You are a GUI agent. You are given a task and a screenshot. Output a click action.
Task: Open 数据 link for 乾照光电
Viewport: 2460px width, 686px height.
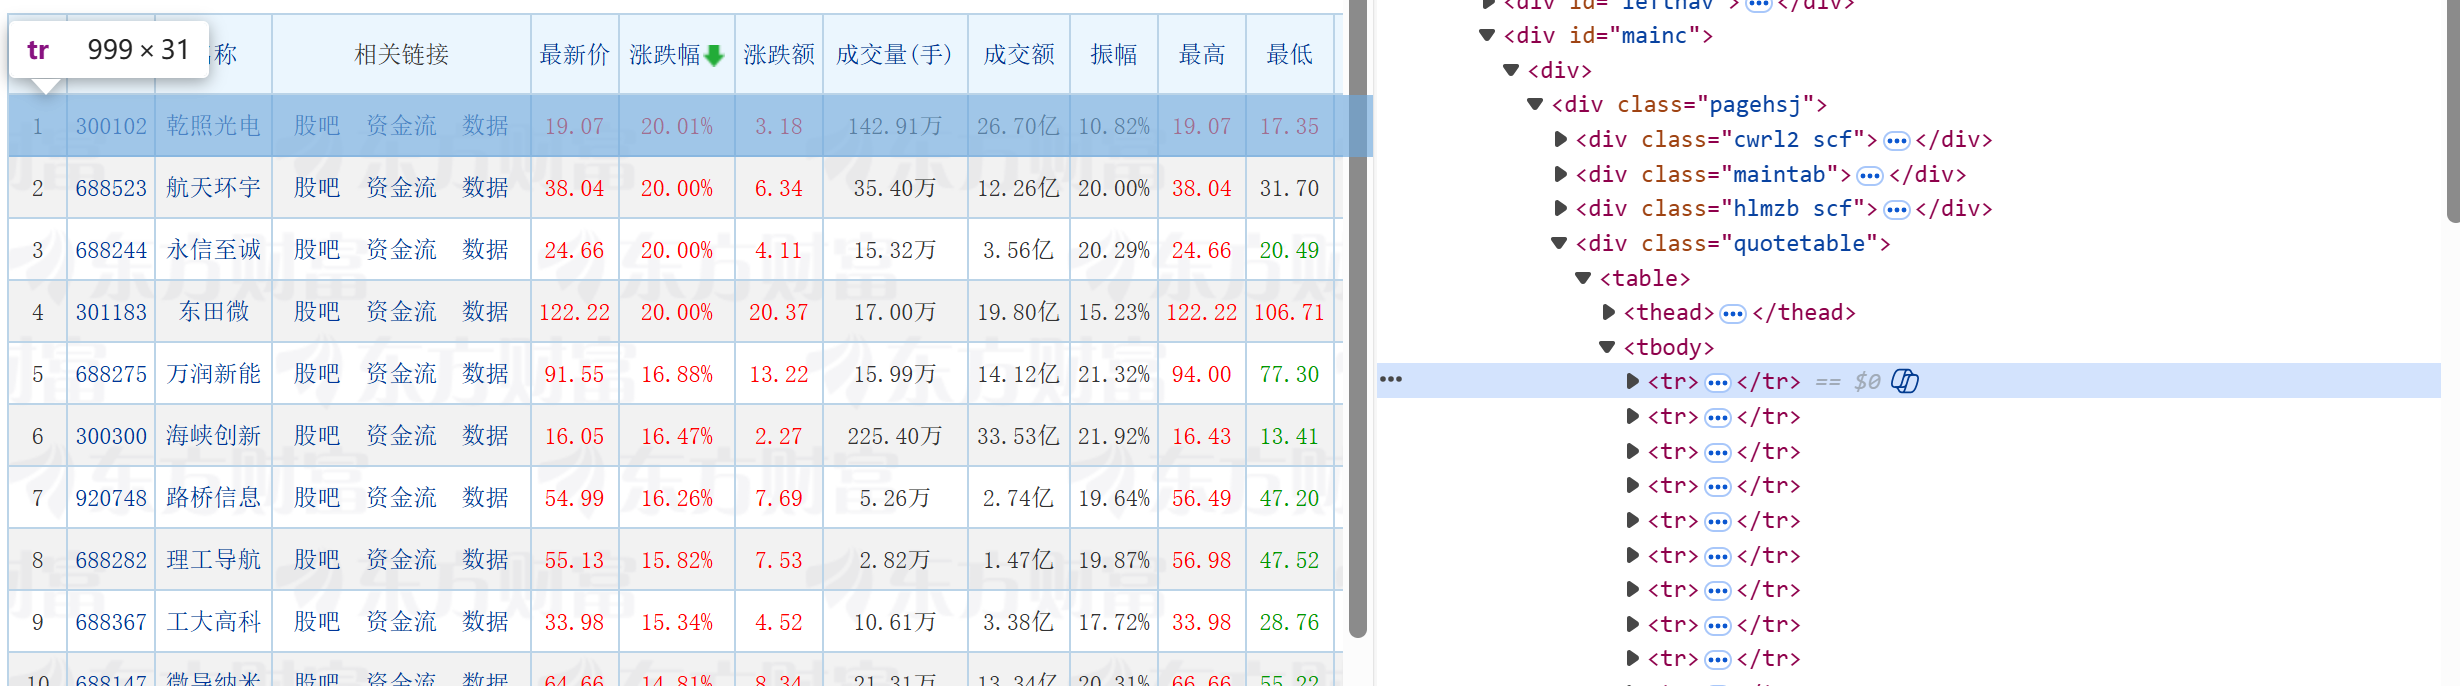pos(485,126)
